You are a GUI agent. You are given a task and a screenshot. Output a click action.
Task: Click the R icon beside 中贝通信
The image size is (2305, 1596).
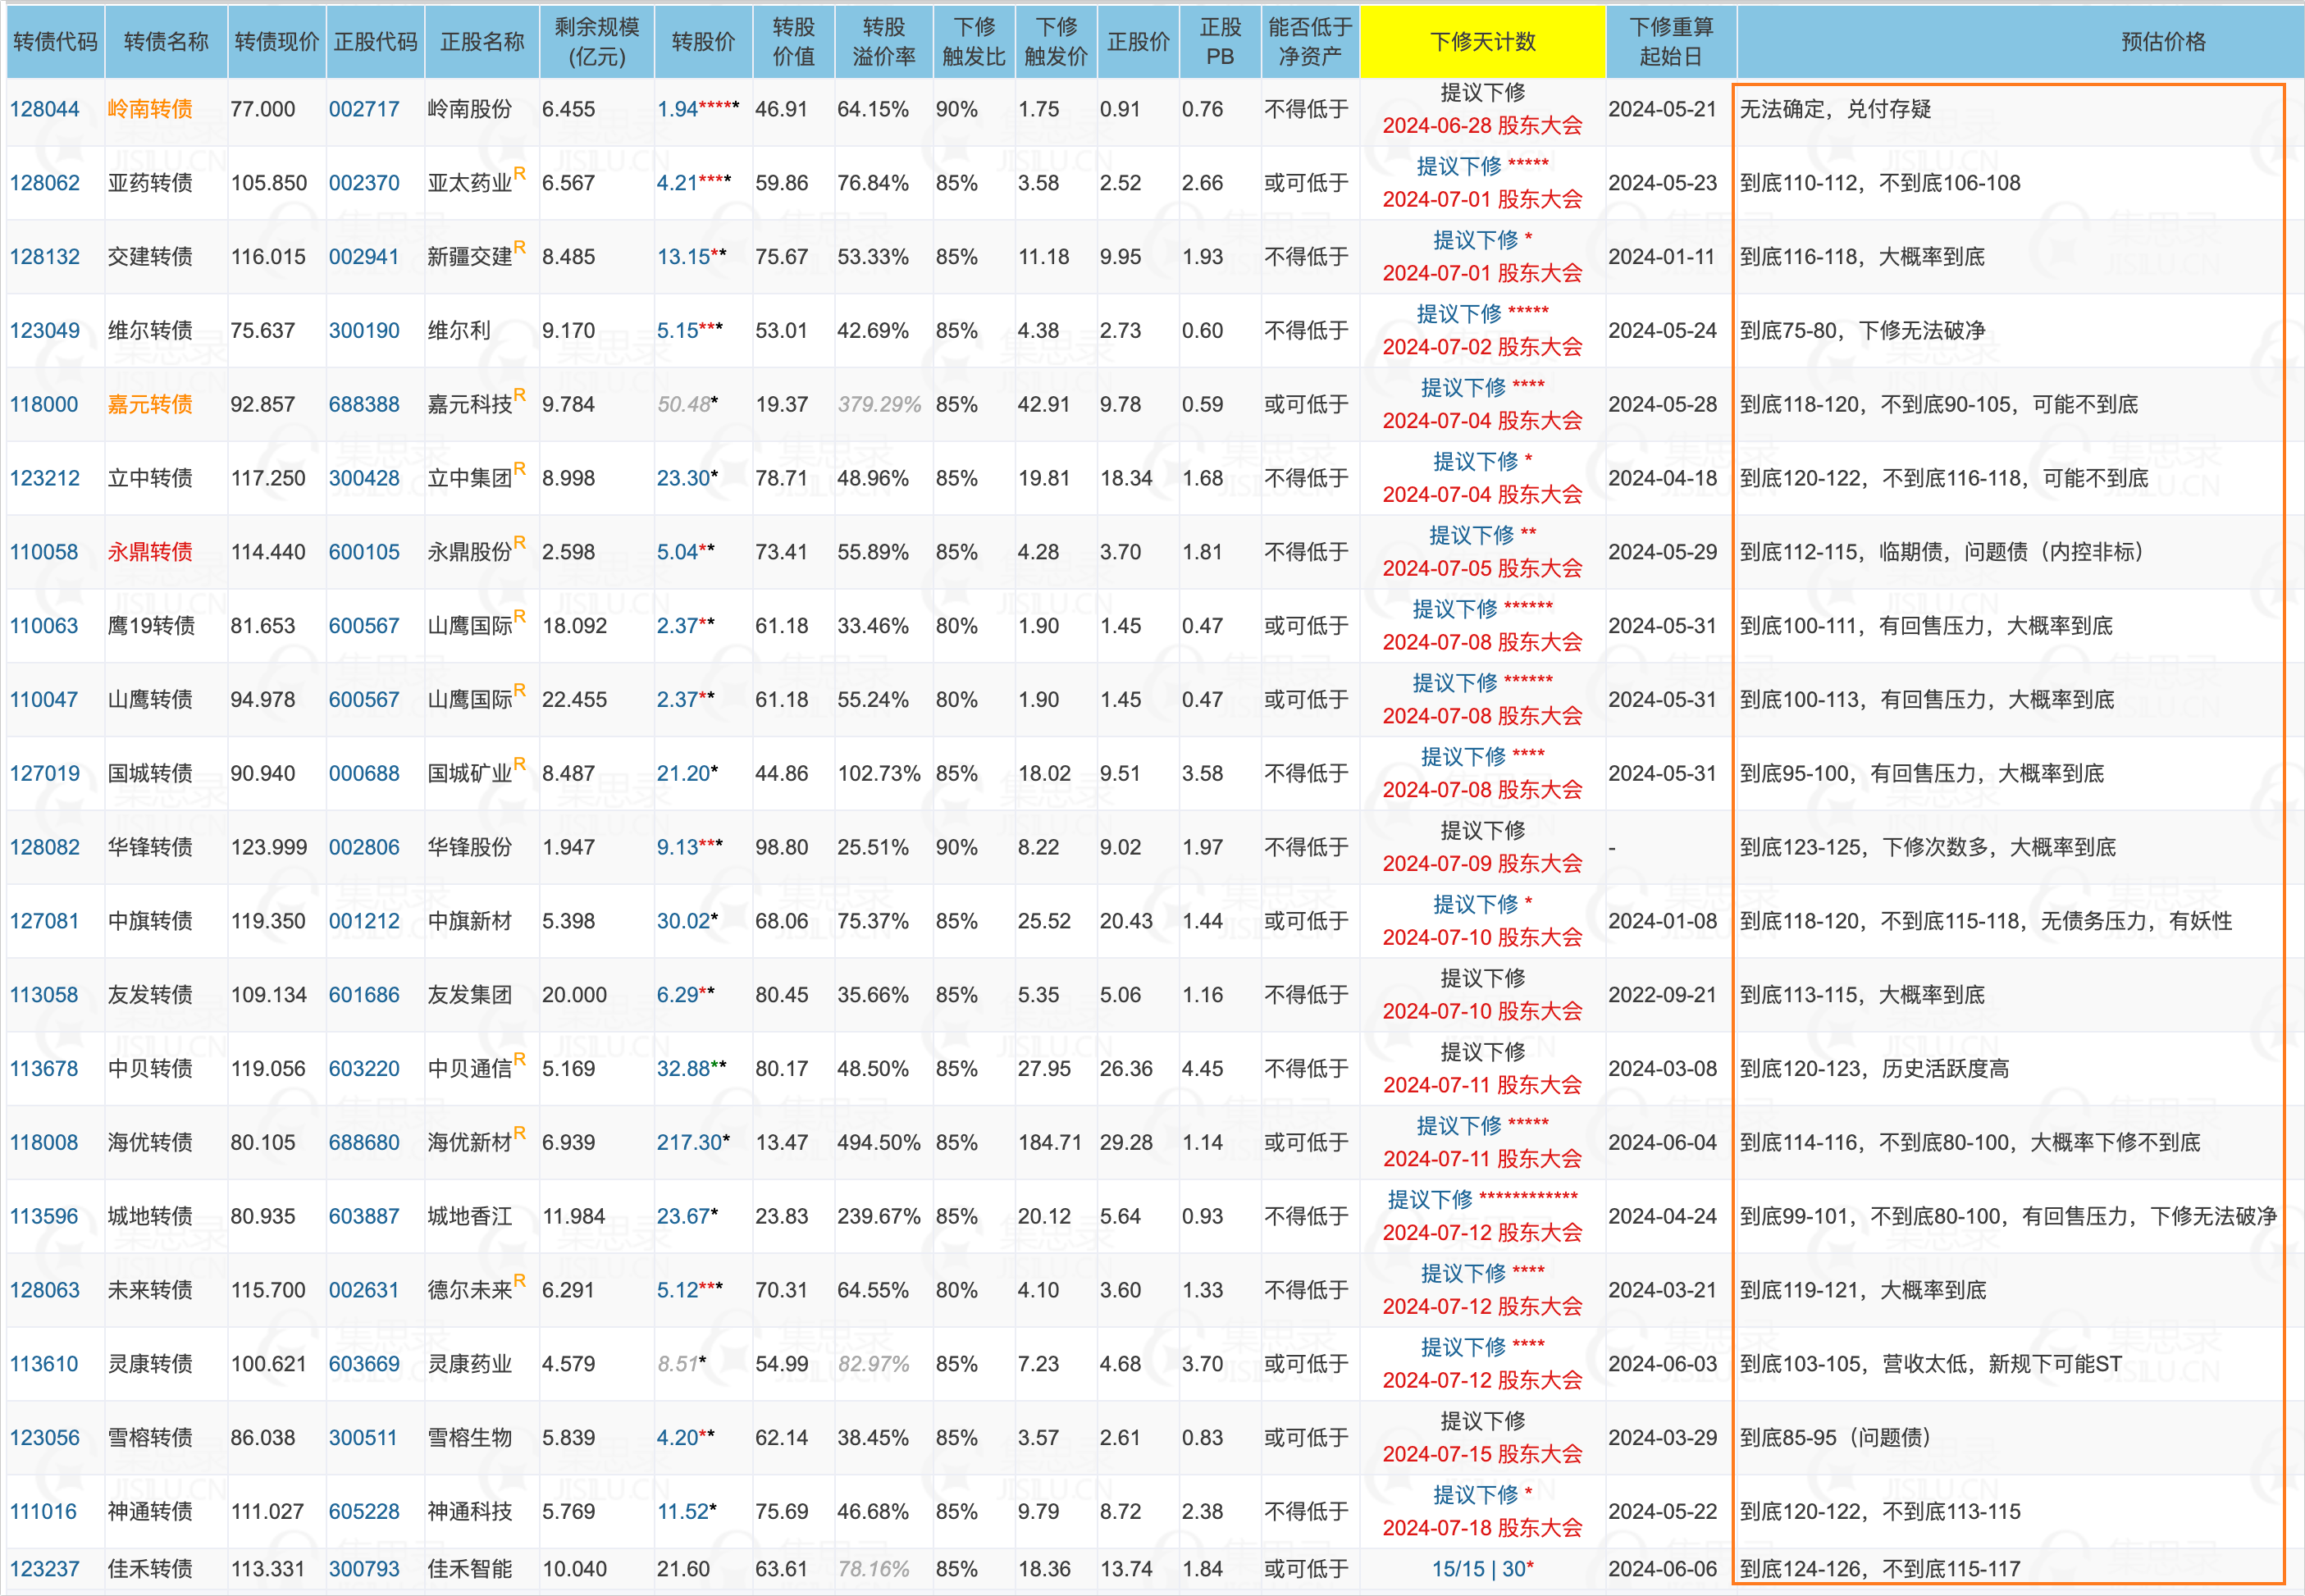[x=520, y=1059]
